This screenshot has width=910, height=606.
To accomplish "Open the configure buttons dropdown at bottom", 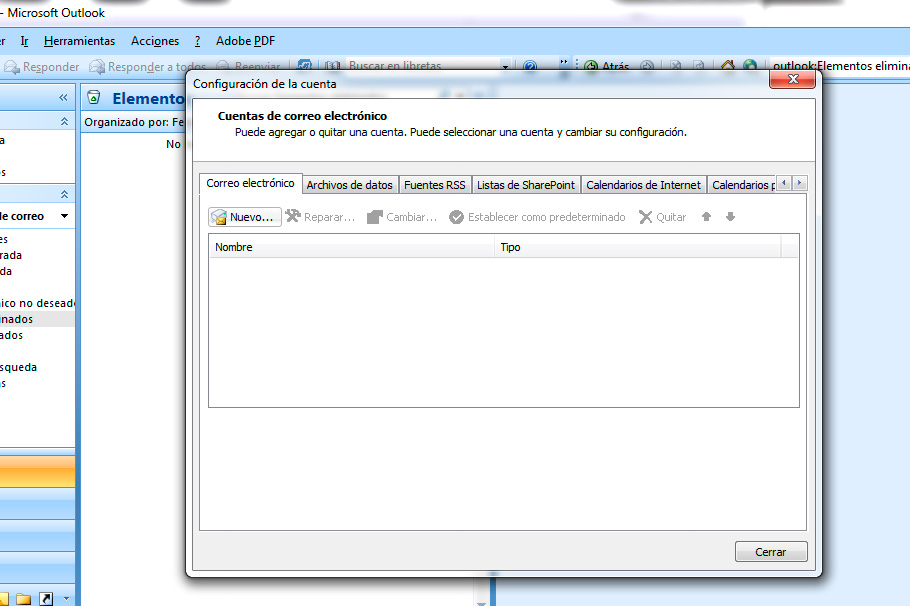I will [x=66, y=598].
